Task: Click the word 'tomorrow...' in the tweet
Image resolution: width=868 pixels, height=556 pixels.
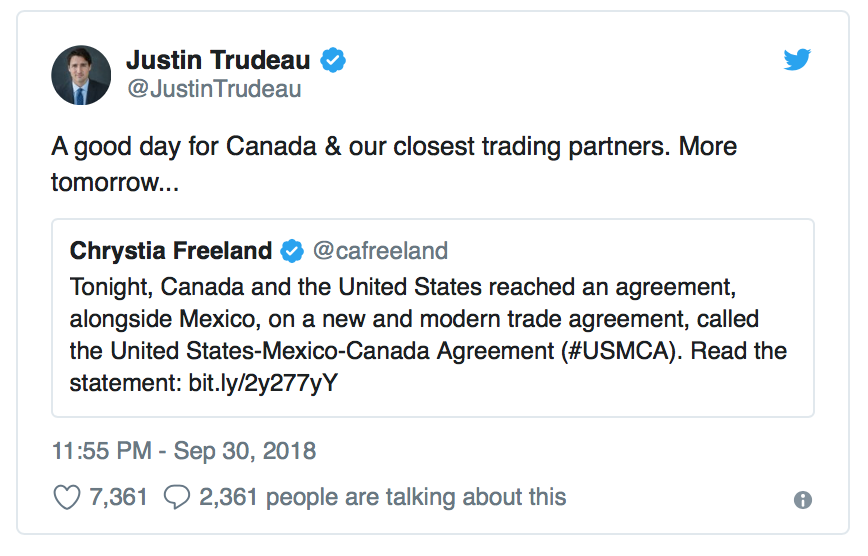Action: click(115, 182)
